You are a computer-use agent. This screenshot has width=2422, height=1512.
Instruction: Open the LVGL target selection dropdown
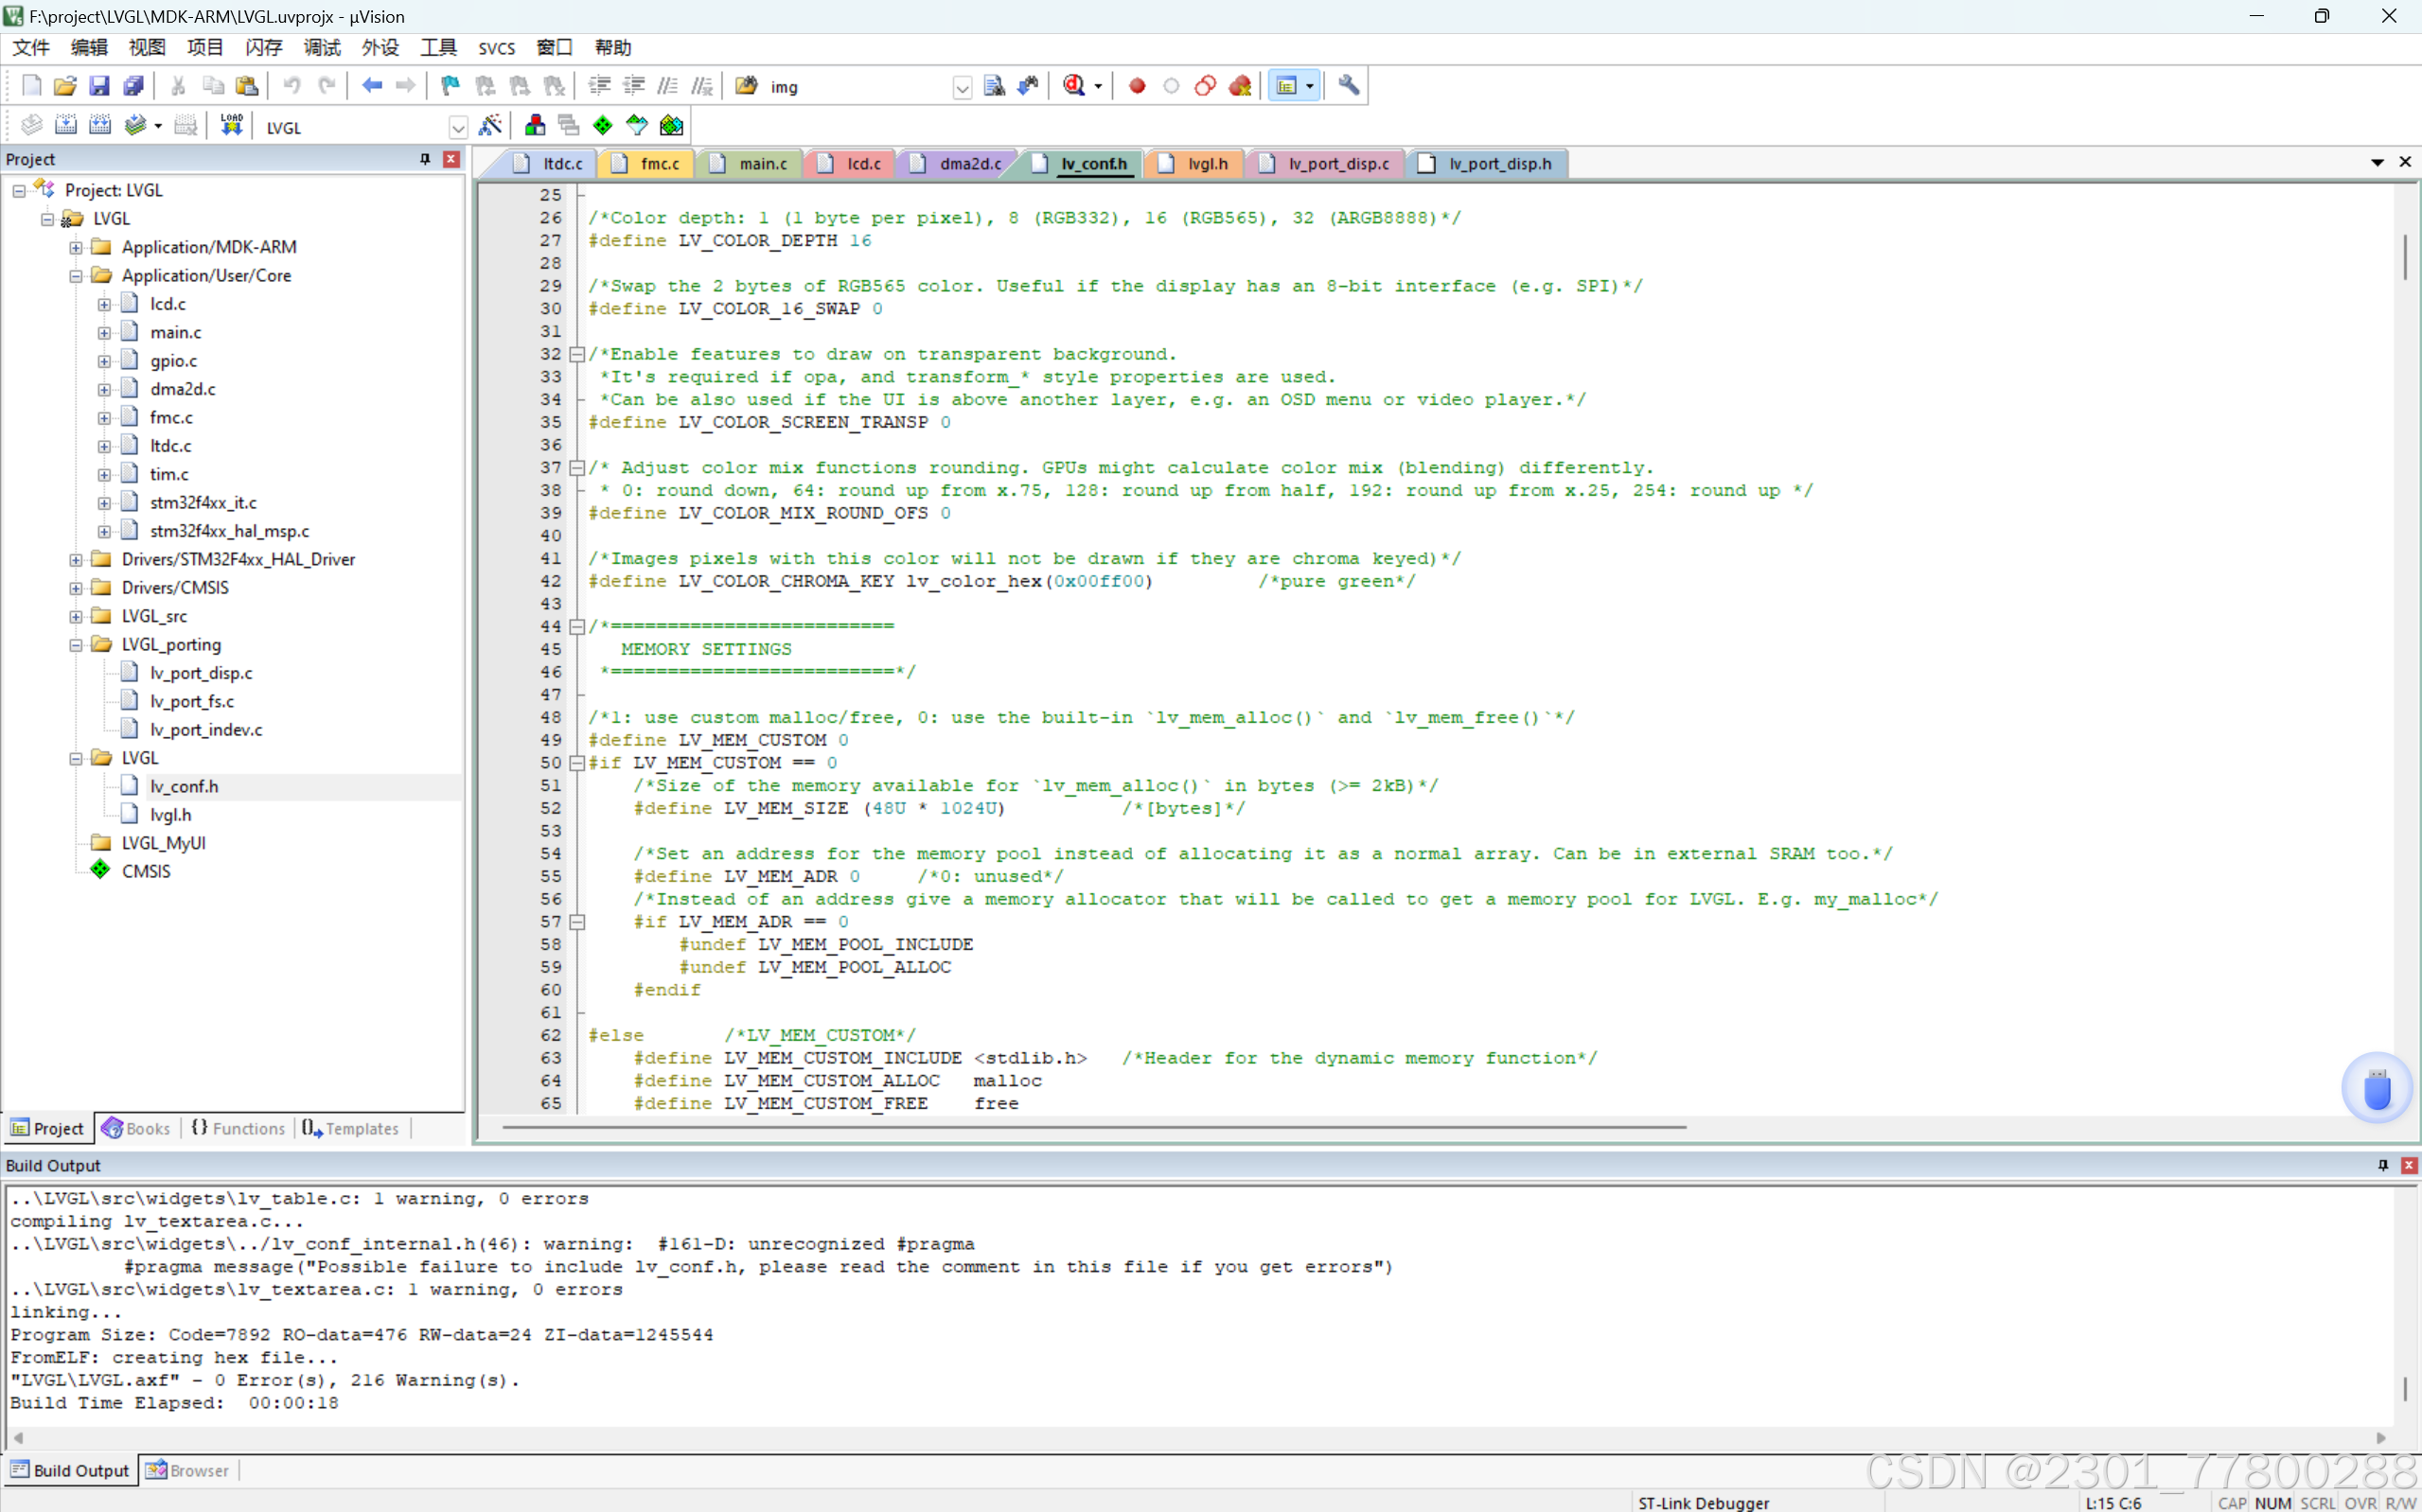(458, 128)
